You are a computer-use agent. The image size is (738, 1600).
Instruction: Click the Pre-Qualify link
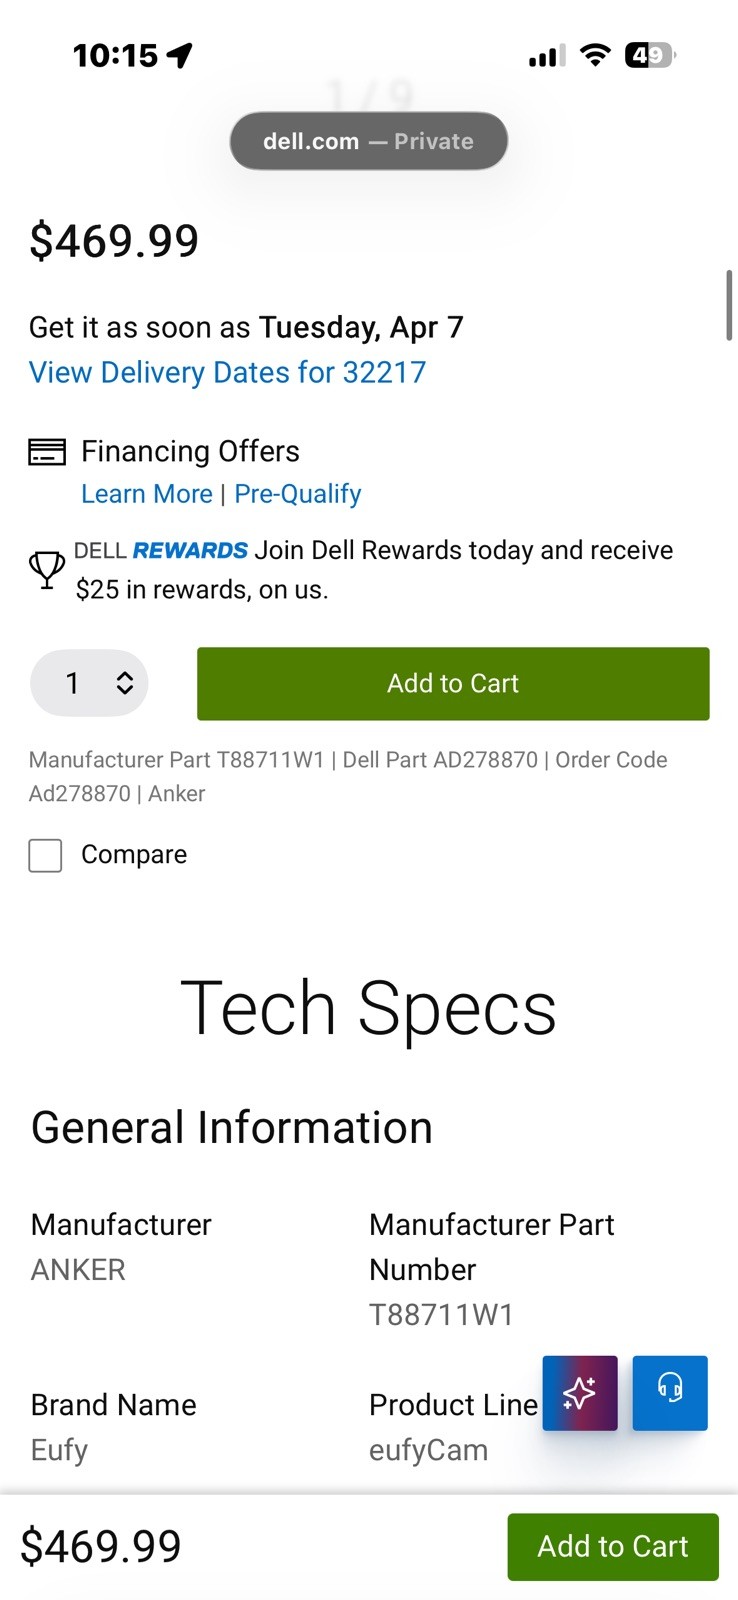[x=298, y=494]
